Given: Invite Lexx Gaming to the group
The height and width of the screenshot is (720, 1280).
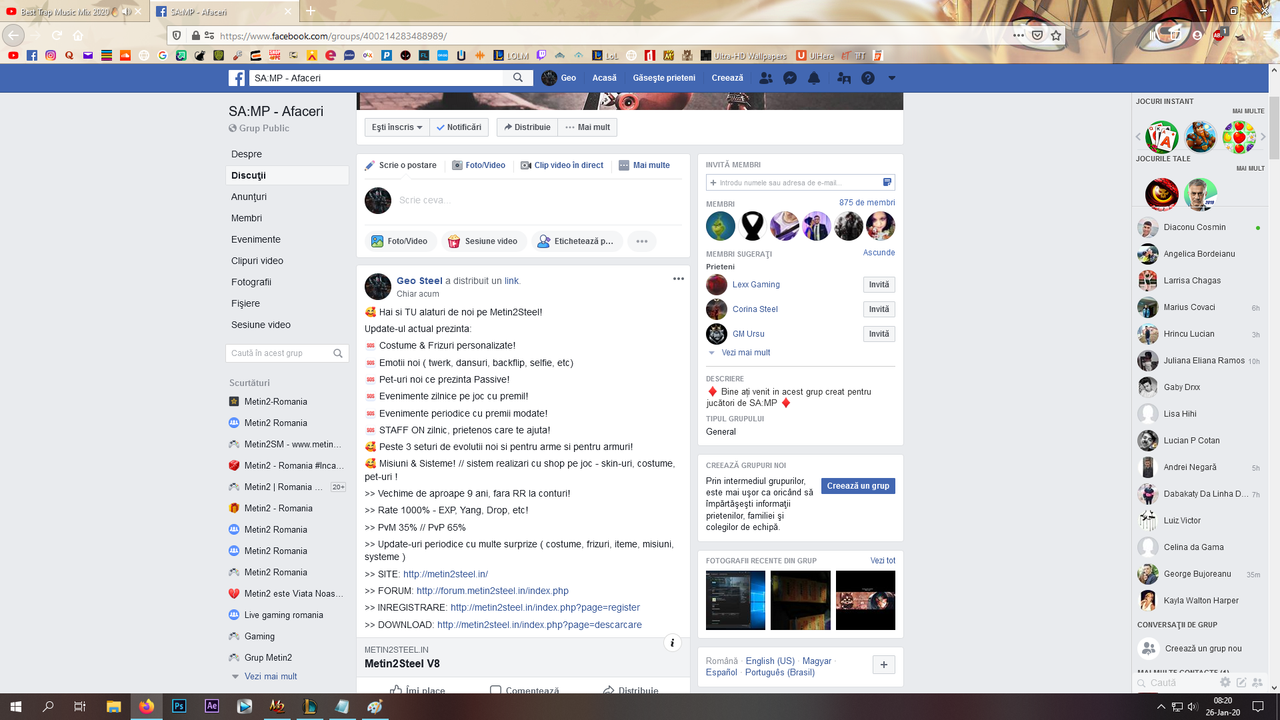Looking at the screenshot, I should point(879,284).
